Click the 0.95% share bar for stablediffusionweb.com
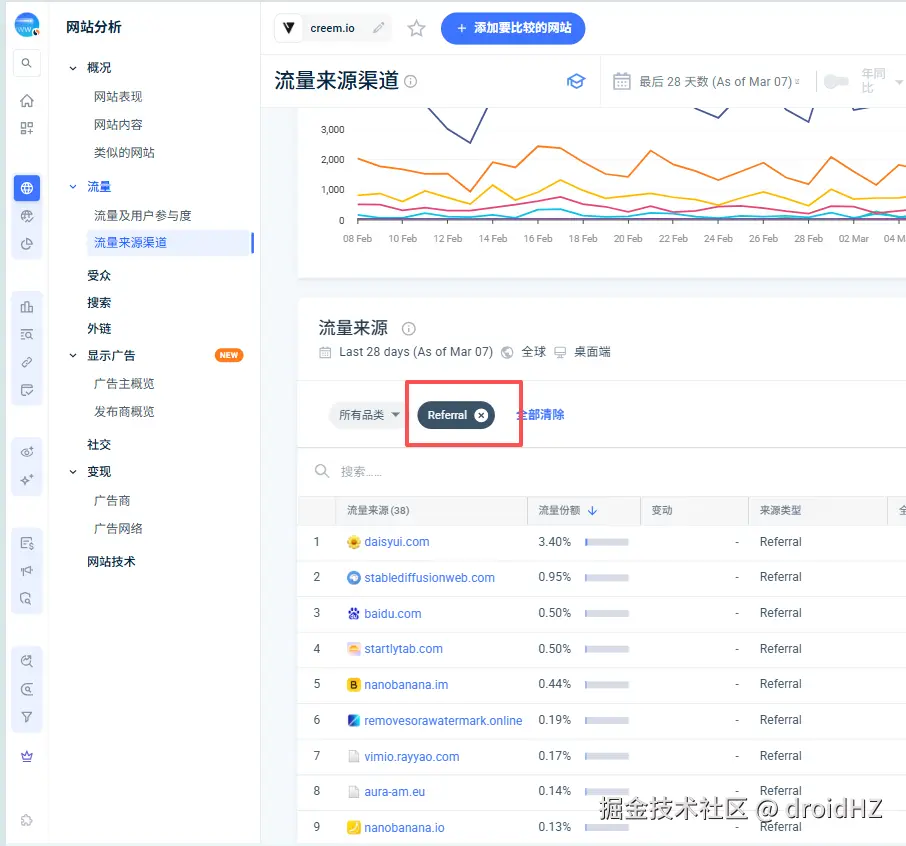This screenshot has height=846, width=906. (607, 577)
